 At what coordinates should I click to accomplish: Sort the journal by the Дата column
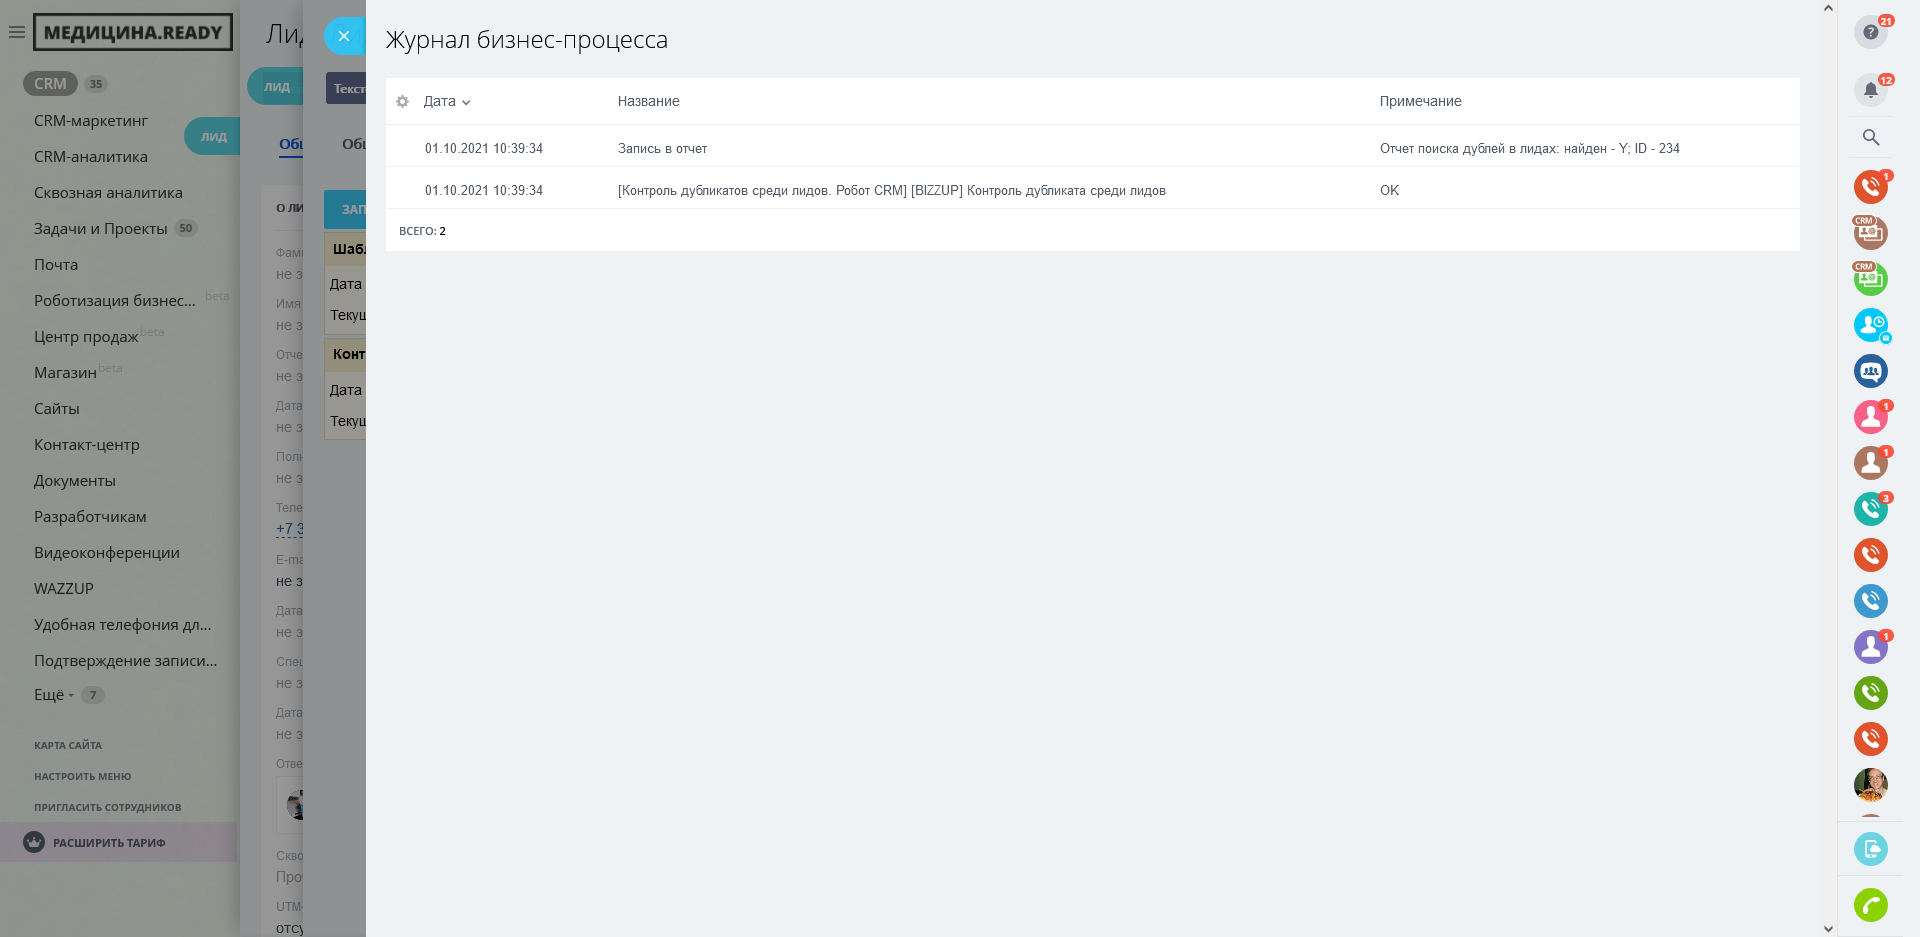(446, 101)
